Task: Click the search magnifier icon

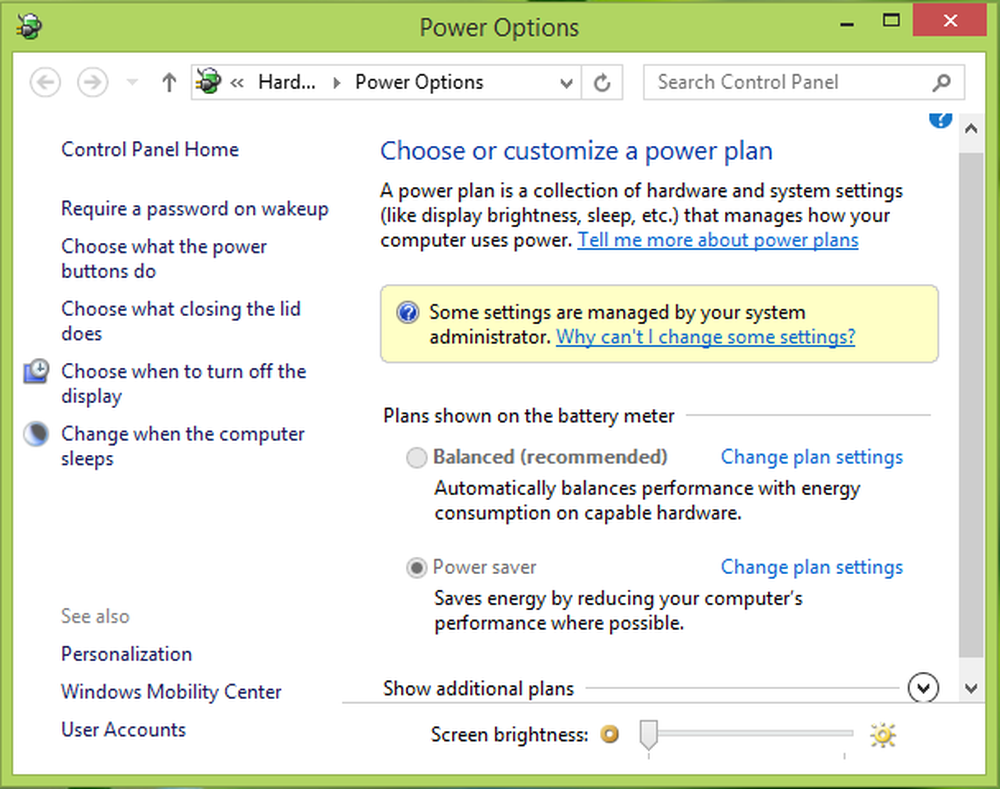Action: pos(941,82)
